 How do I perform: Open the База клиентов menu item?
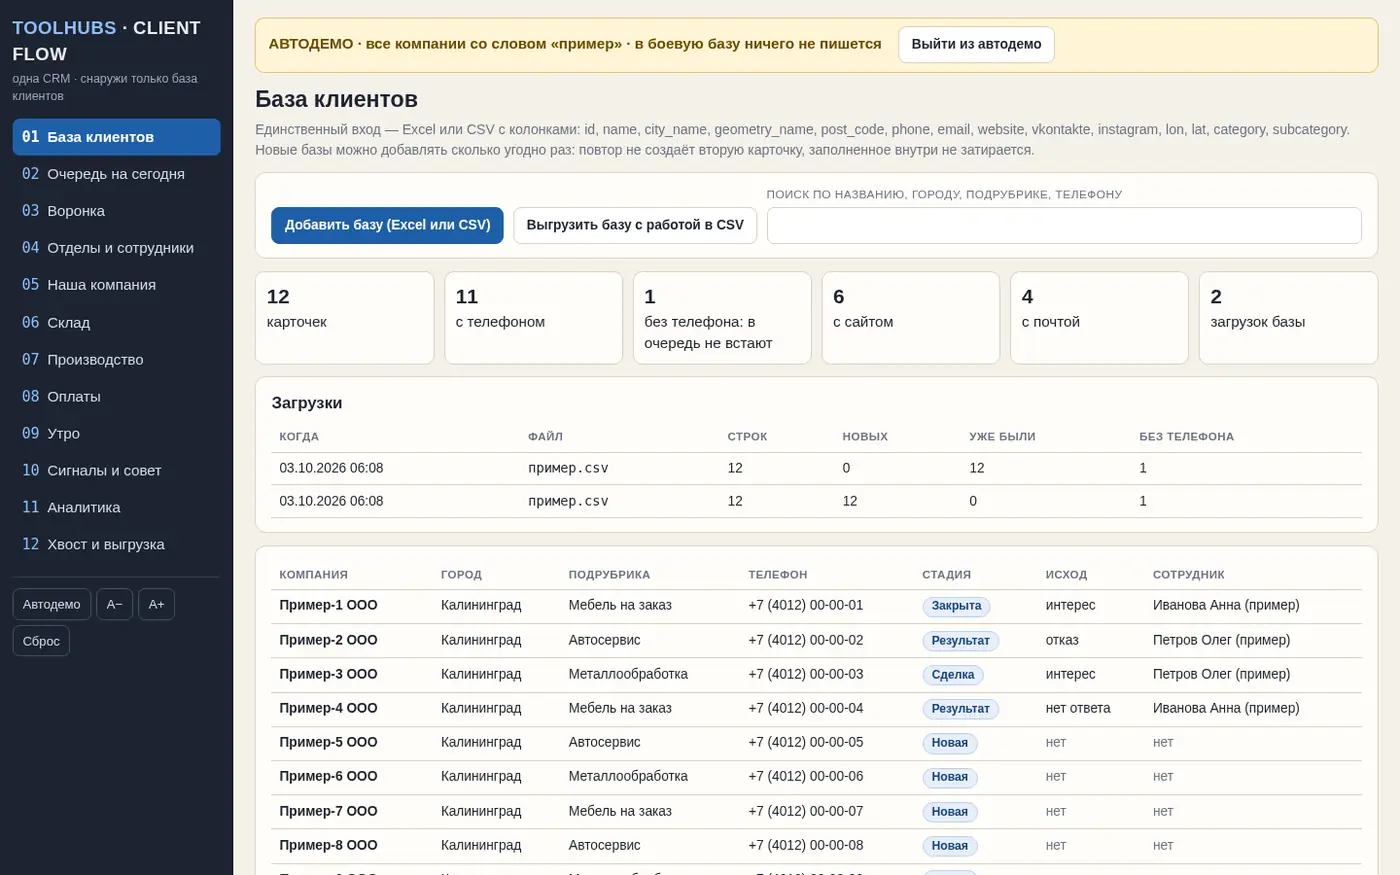point(116,137)
